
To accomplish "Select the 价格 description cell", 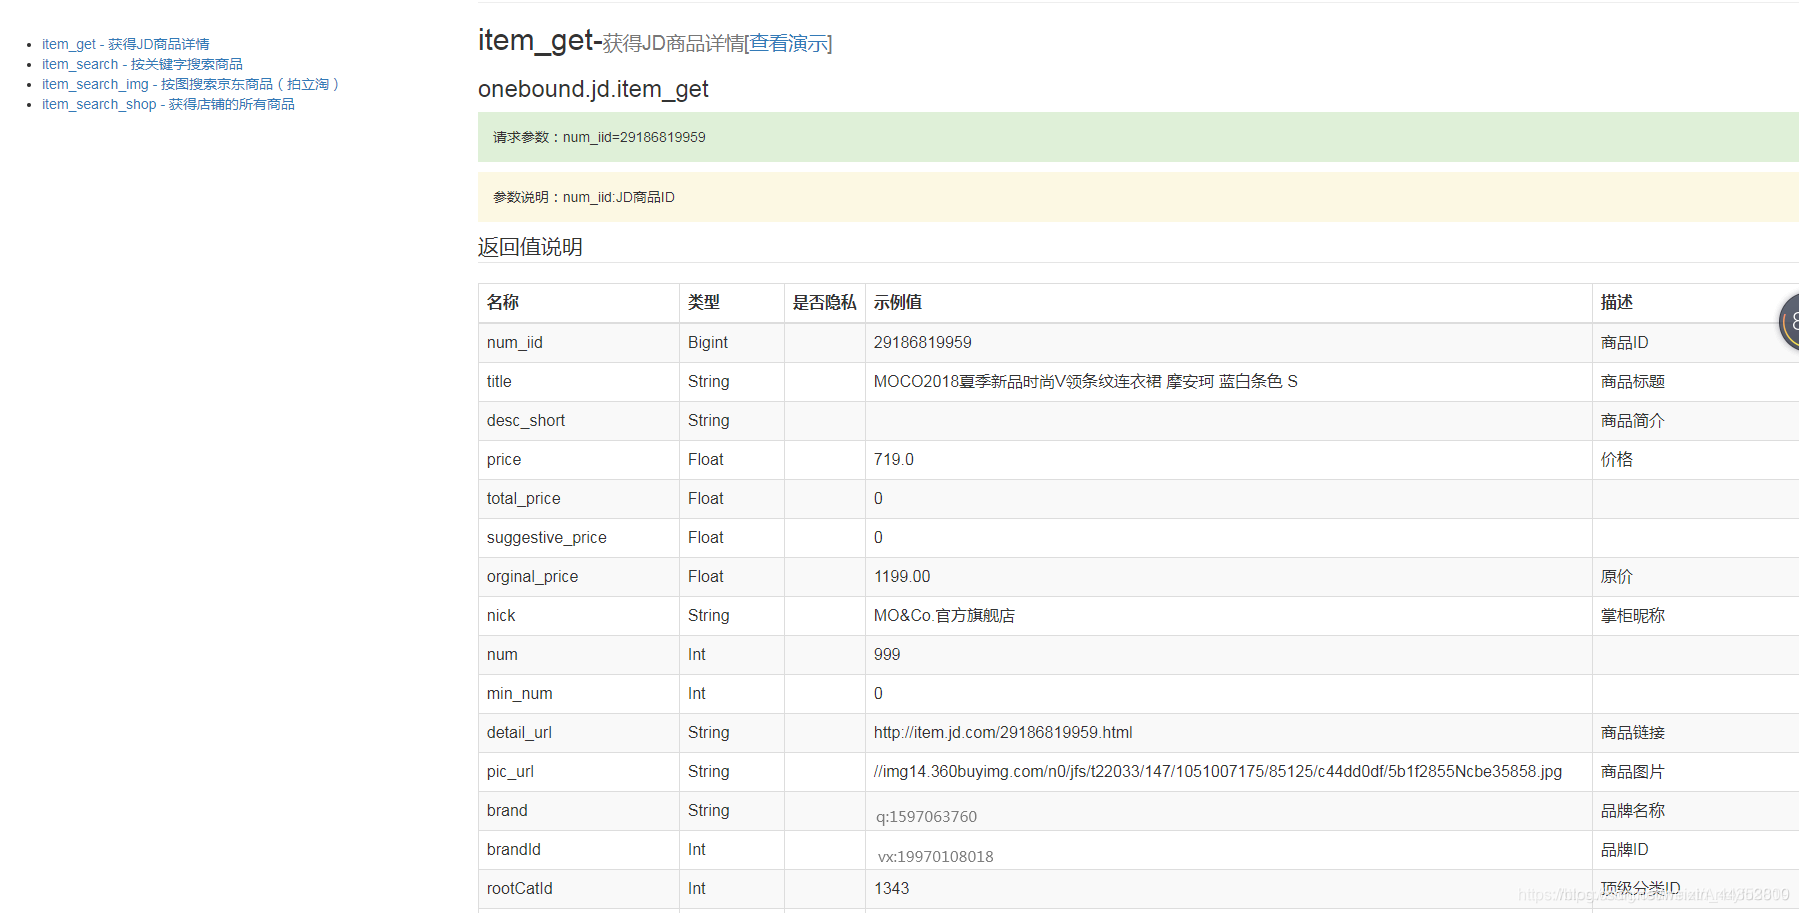I will 1696,460.
